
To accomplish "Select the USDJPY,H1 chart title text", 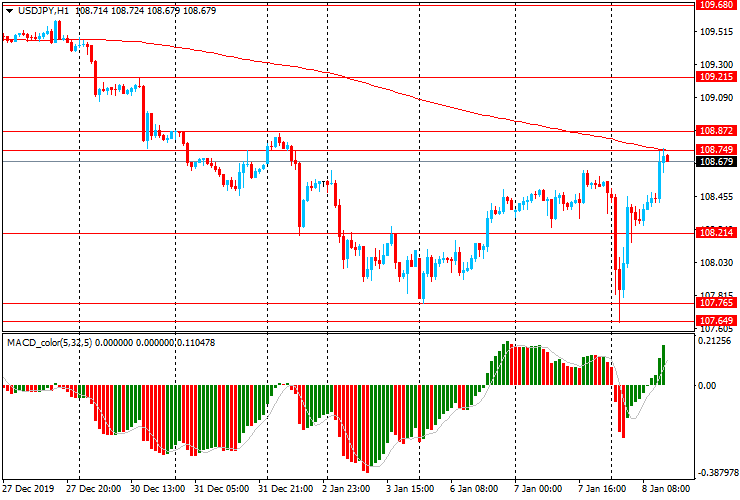I will coord(43,10).
